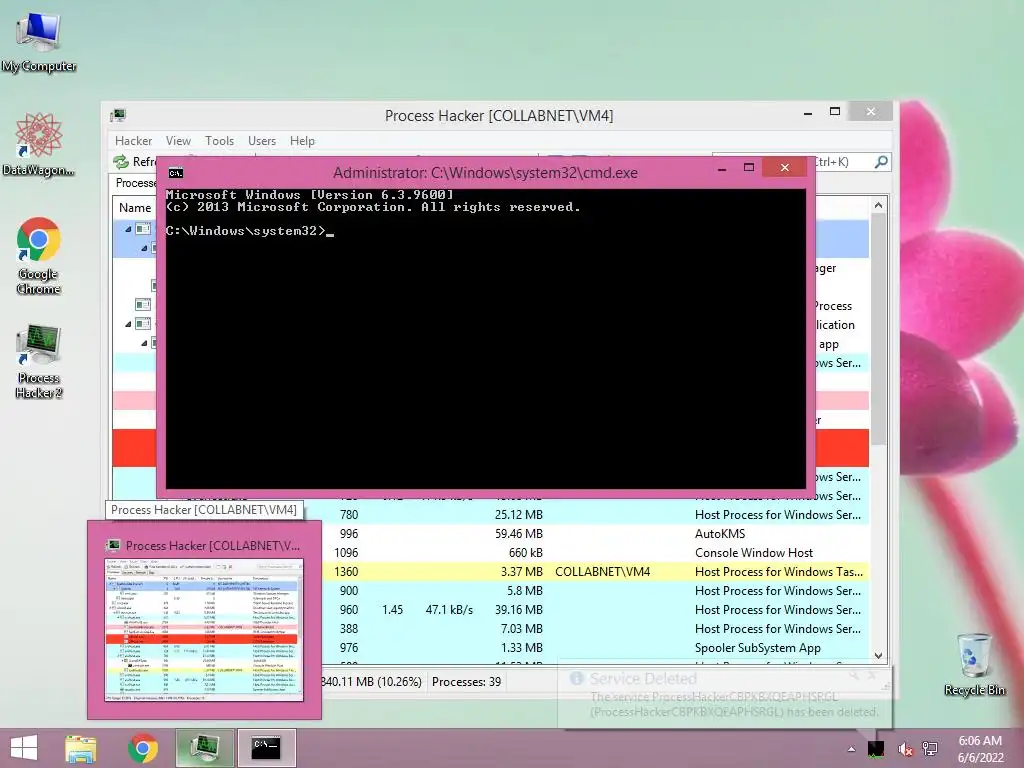Click Process Hacker tray graph icon

[876, 749]
